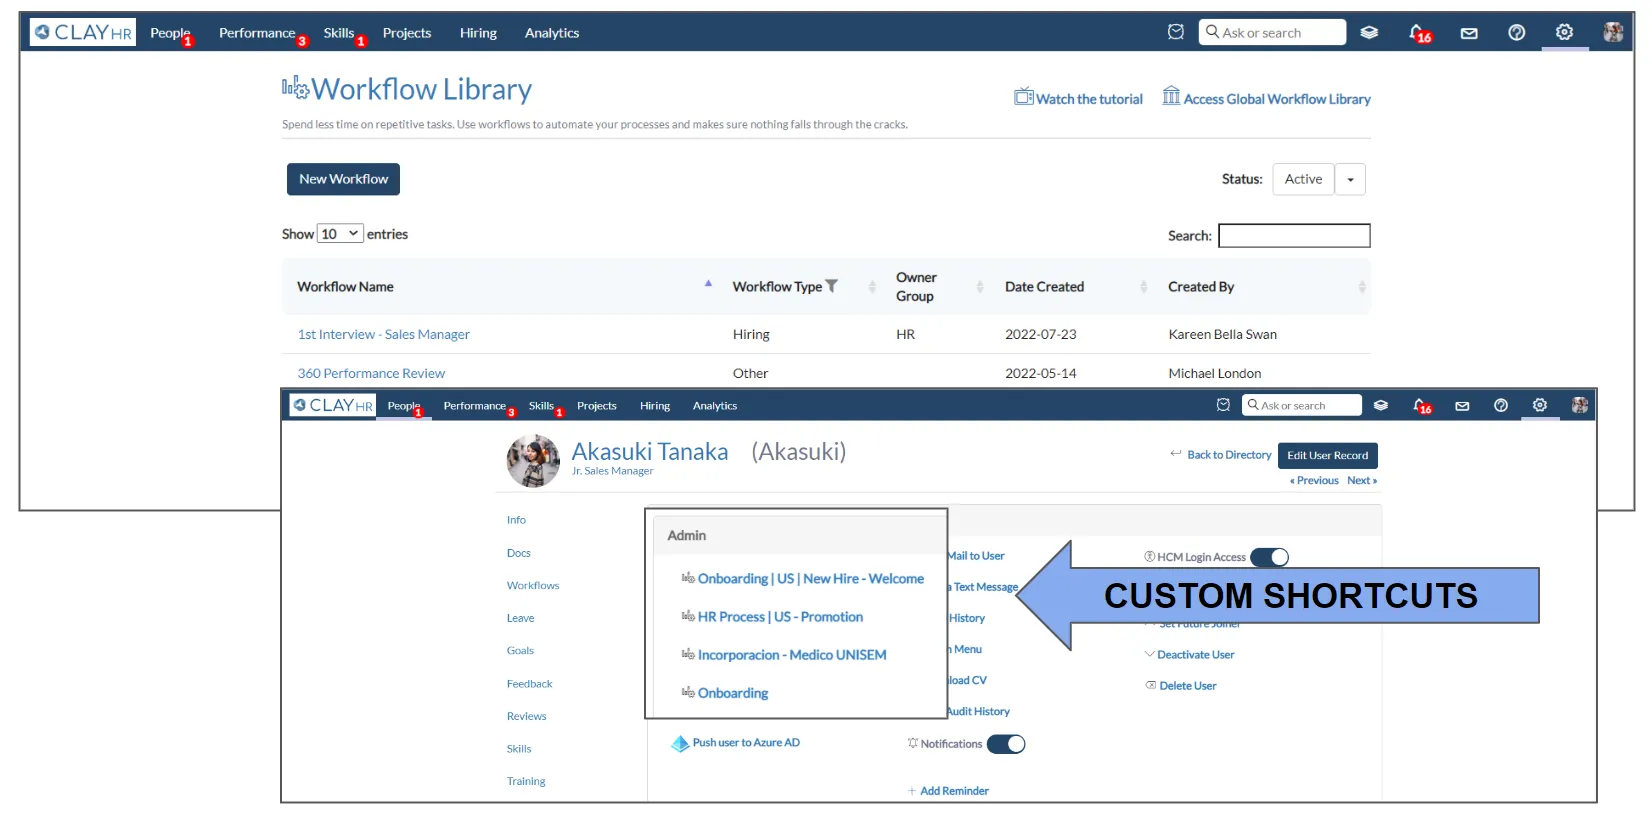Sort by the Workflow Name column arrow

pos(708,284)
